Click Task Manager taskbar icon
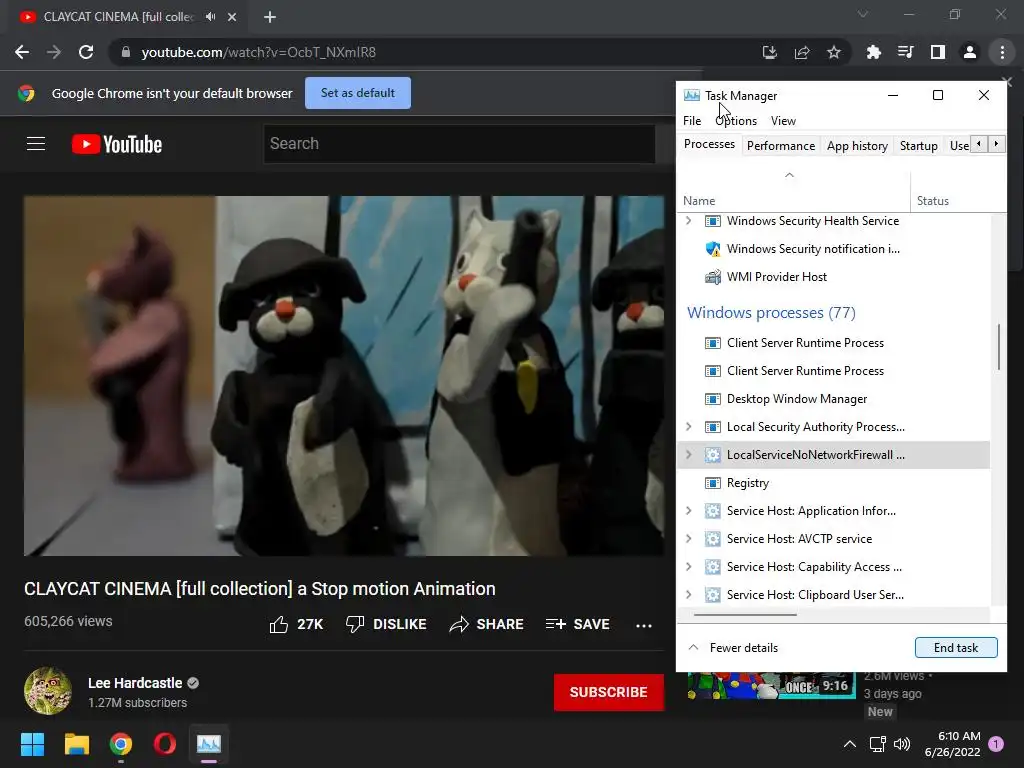Screen dimensions: 1024x768 [x=209, y=744]
